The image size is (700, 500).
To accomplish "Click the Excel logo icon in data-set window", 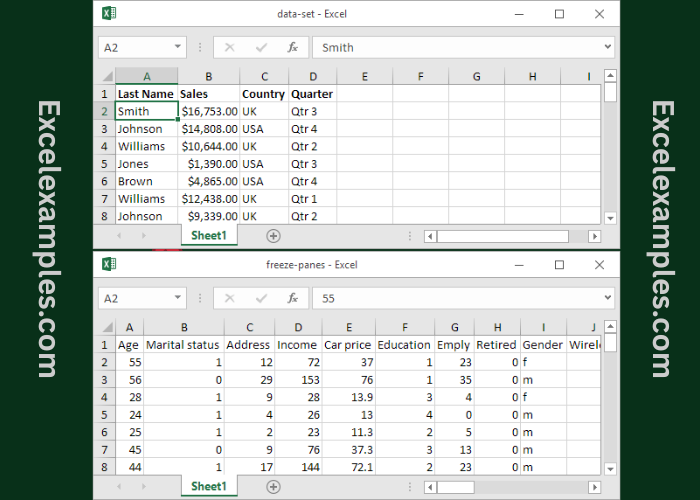I will click(x=109, y=13).
